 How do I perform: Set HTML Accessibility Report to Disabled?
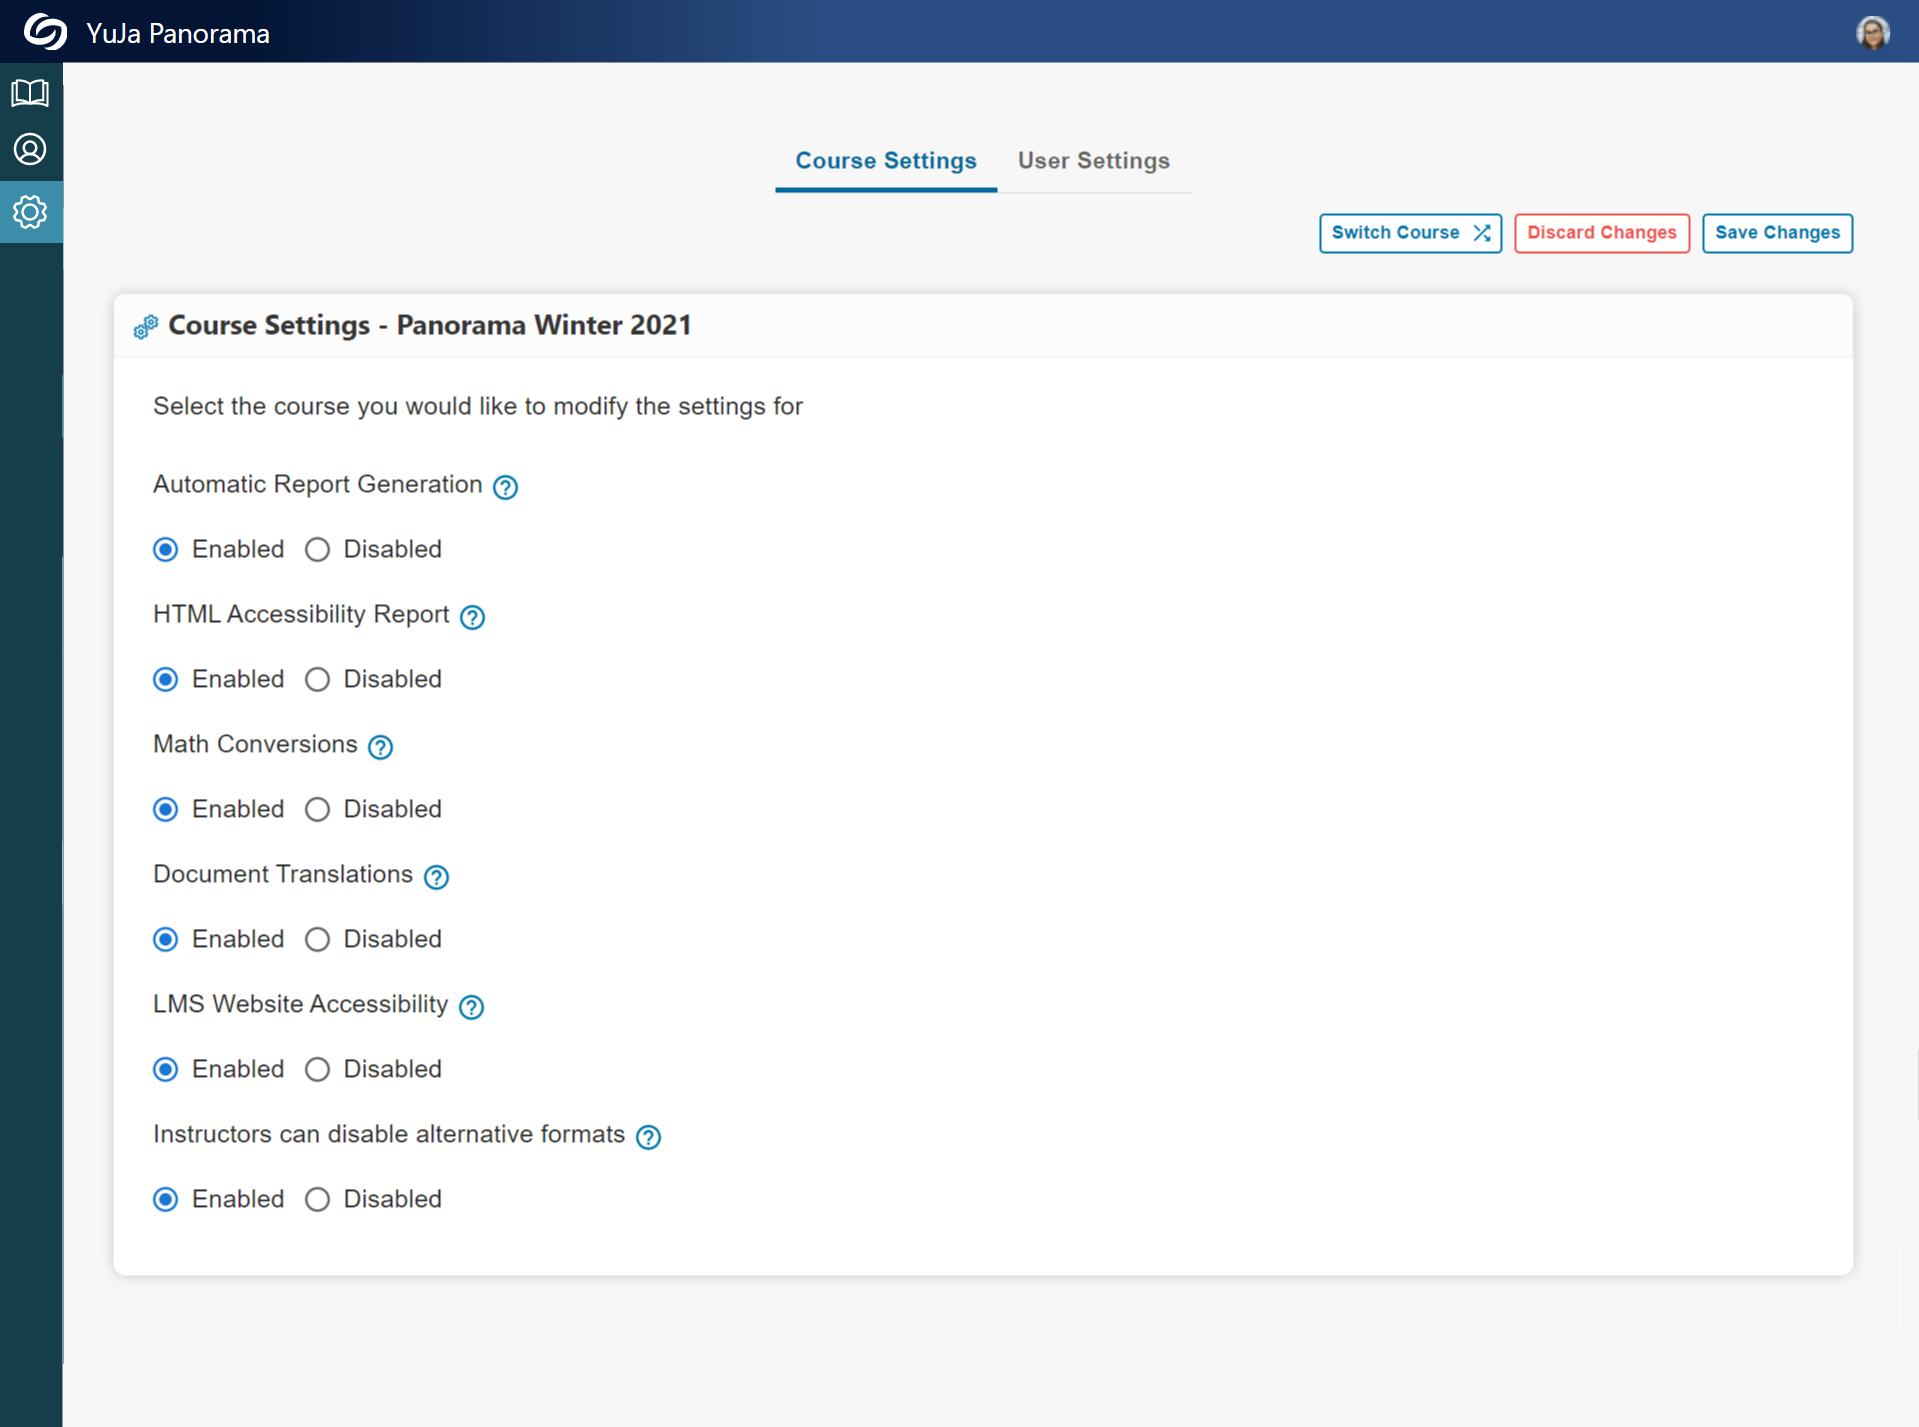click(318, 680)
